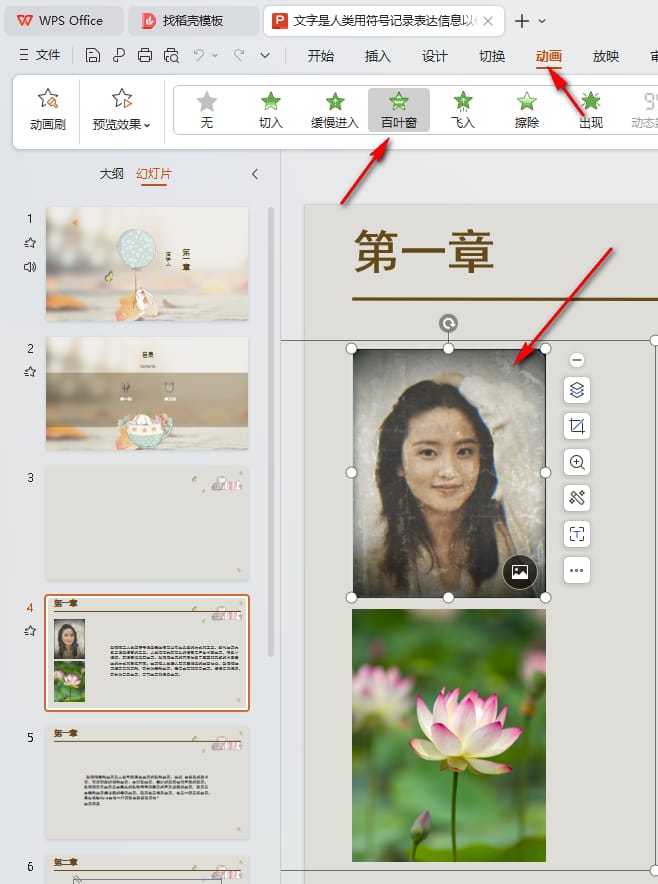658x884 pixels.
Task: Click the redo arrow icon
Action: pos(239,55)
